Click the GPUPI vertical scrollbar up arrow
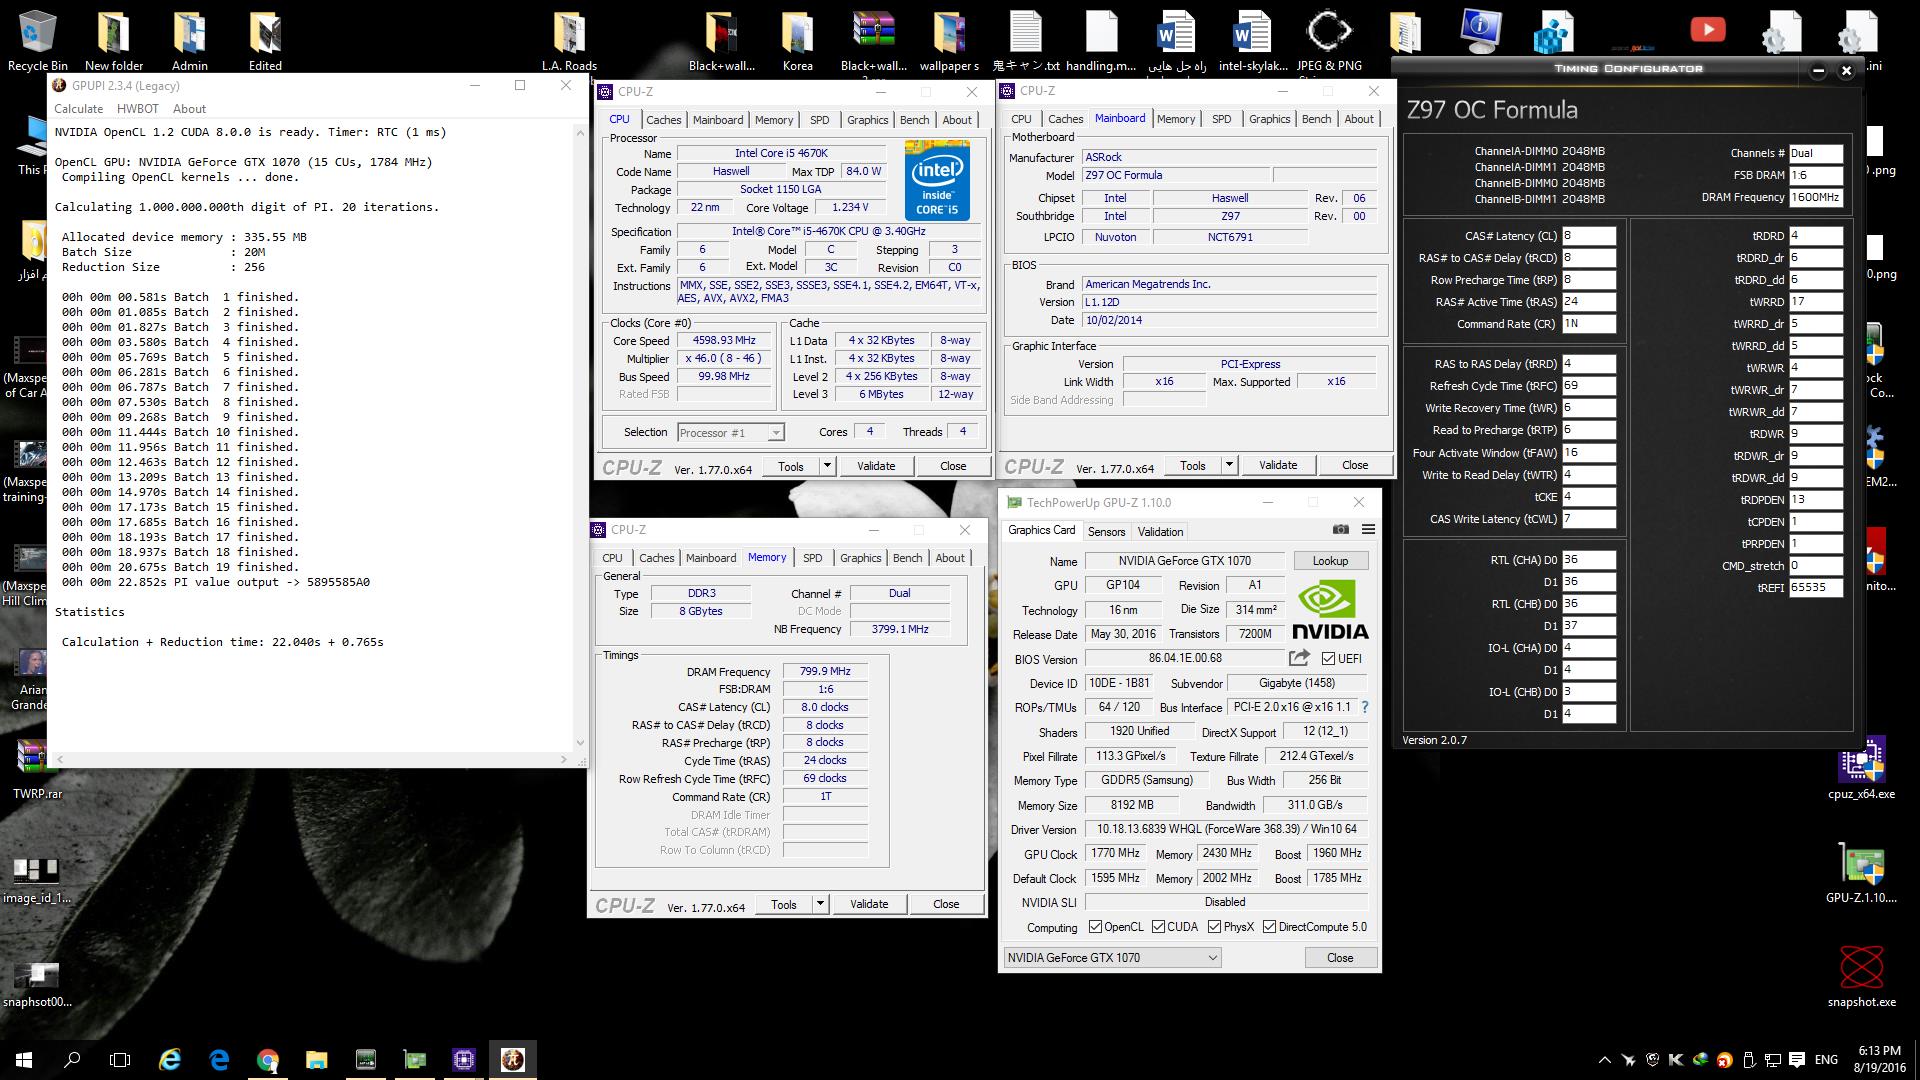The height and width of the screenshot is (1080, 1920). [580, 132]
